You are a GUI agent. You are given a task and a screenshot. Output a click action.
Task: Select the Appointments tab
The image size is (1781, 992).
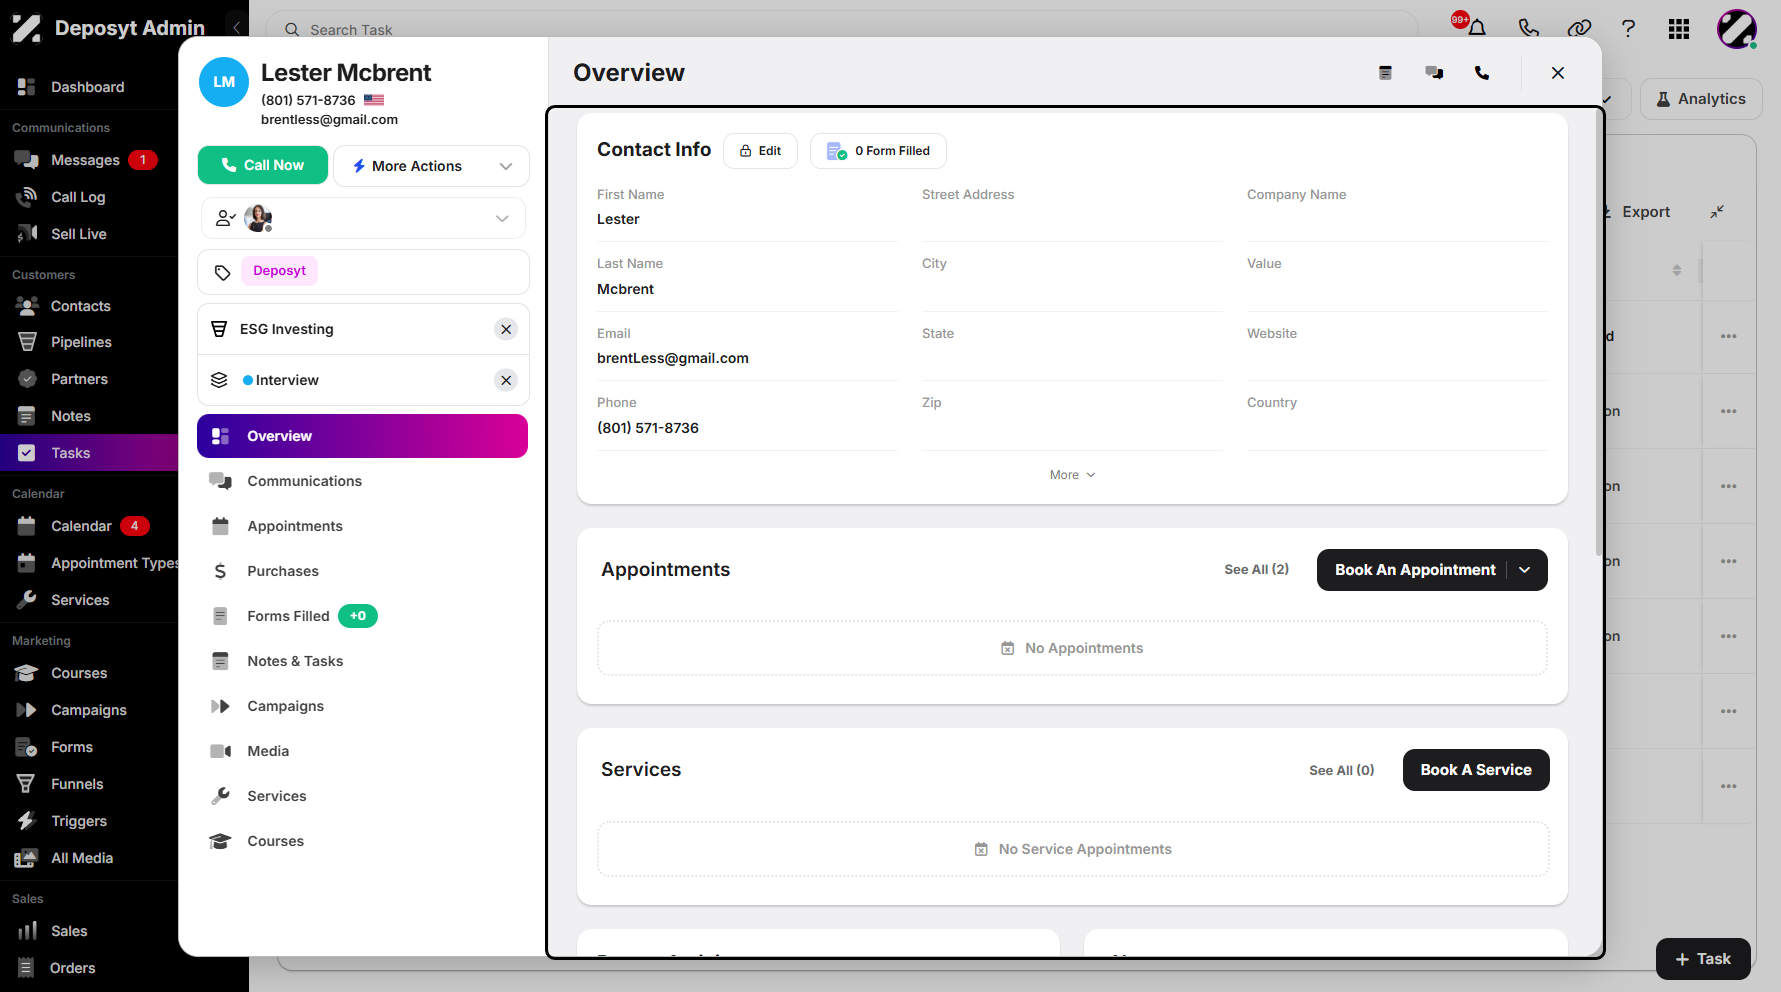pos(362,526)
